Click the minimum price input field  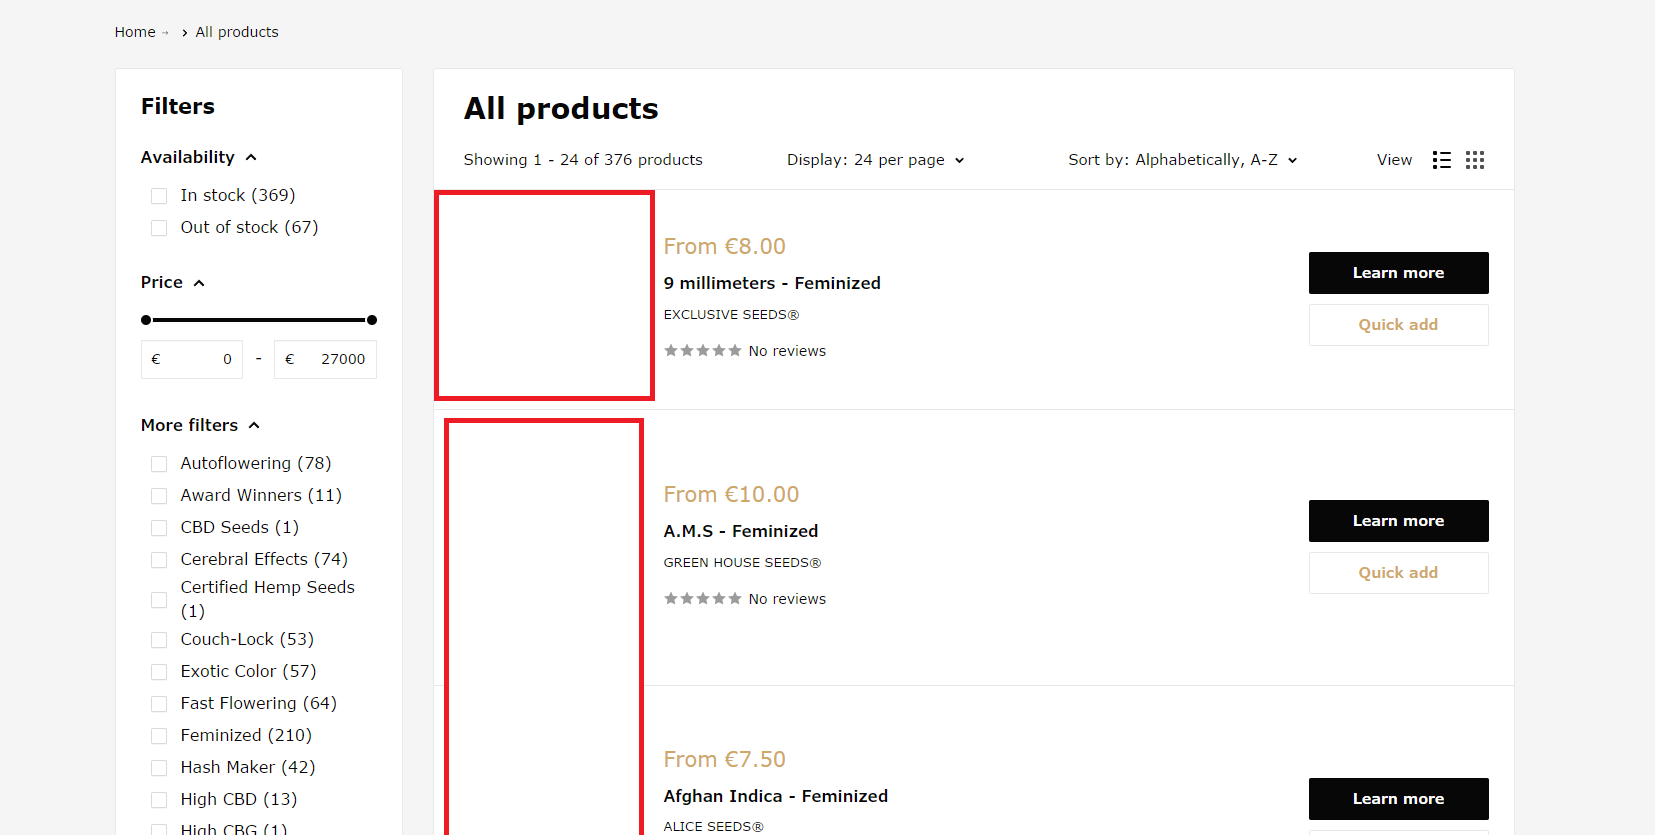pyautogui.click(x=192, y=359)
